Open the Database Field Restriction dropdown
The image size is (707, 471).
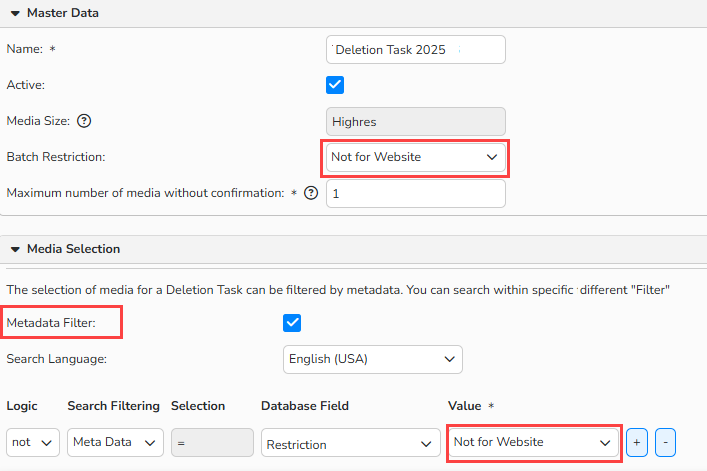pyautogui.click(x=350, y=442)
